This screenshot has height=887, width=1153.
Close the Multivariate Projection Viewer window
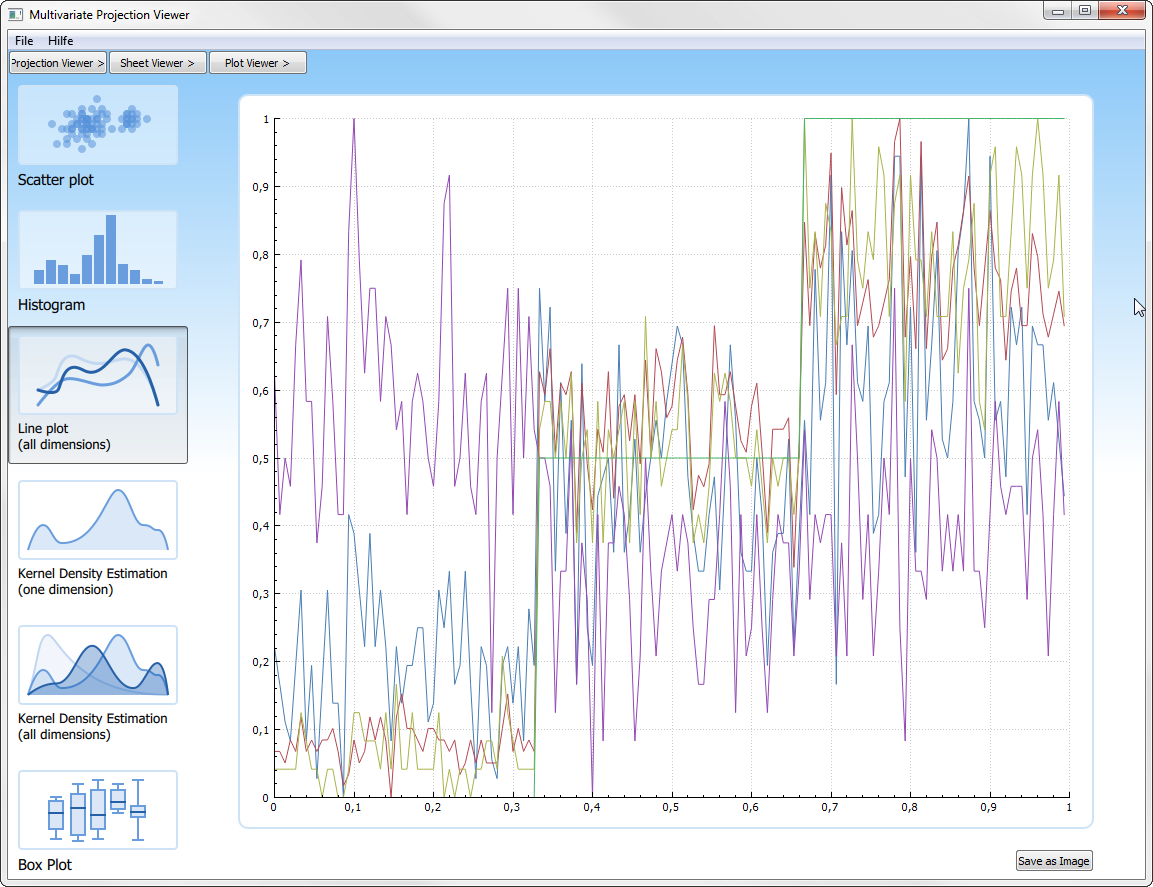pyautogui.click(x=1121, y=11)
